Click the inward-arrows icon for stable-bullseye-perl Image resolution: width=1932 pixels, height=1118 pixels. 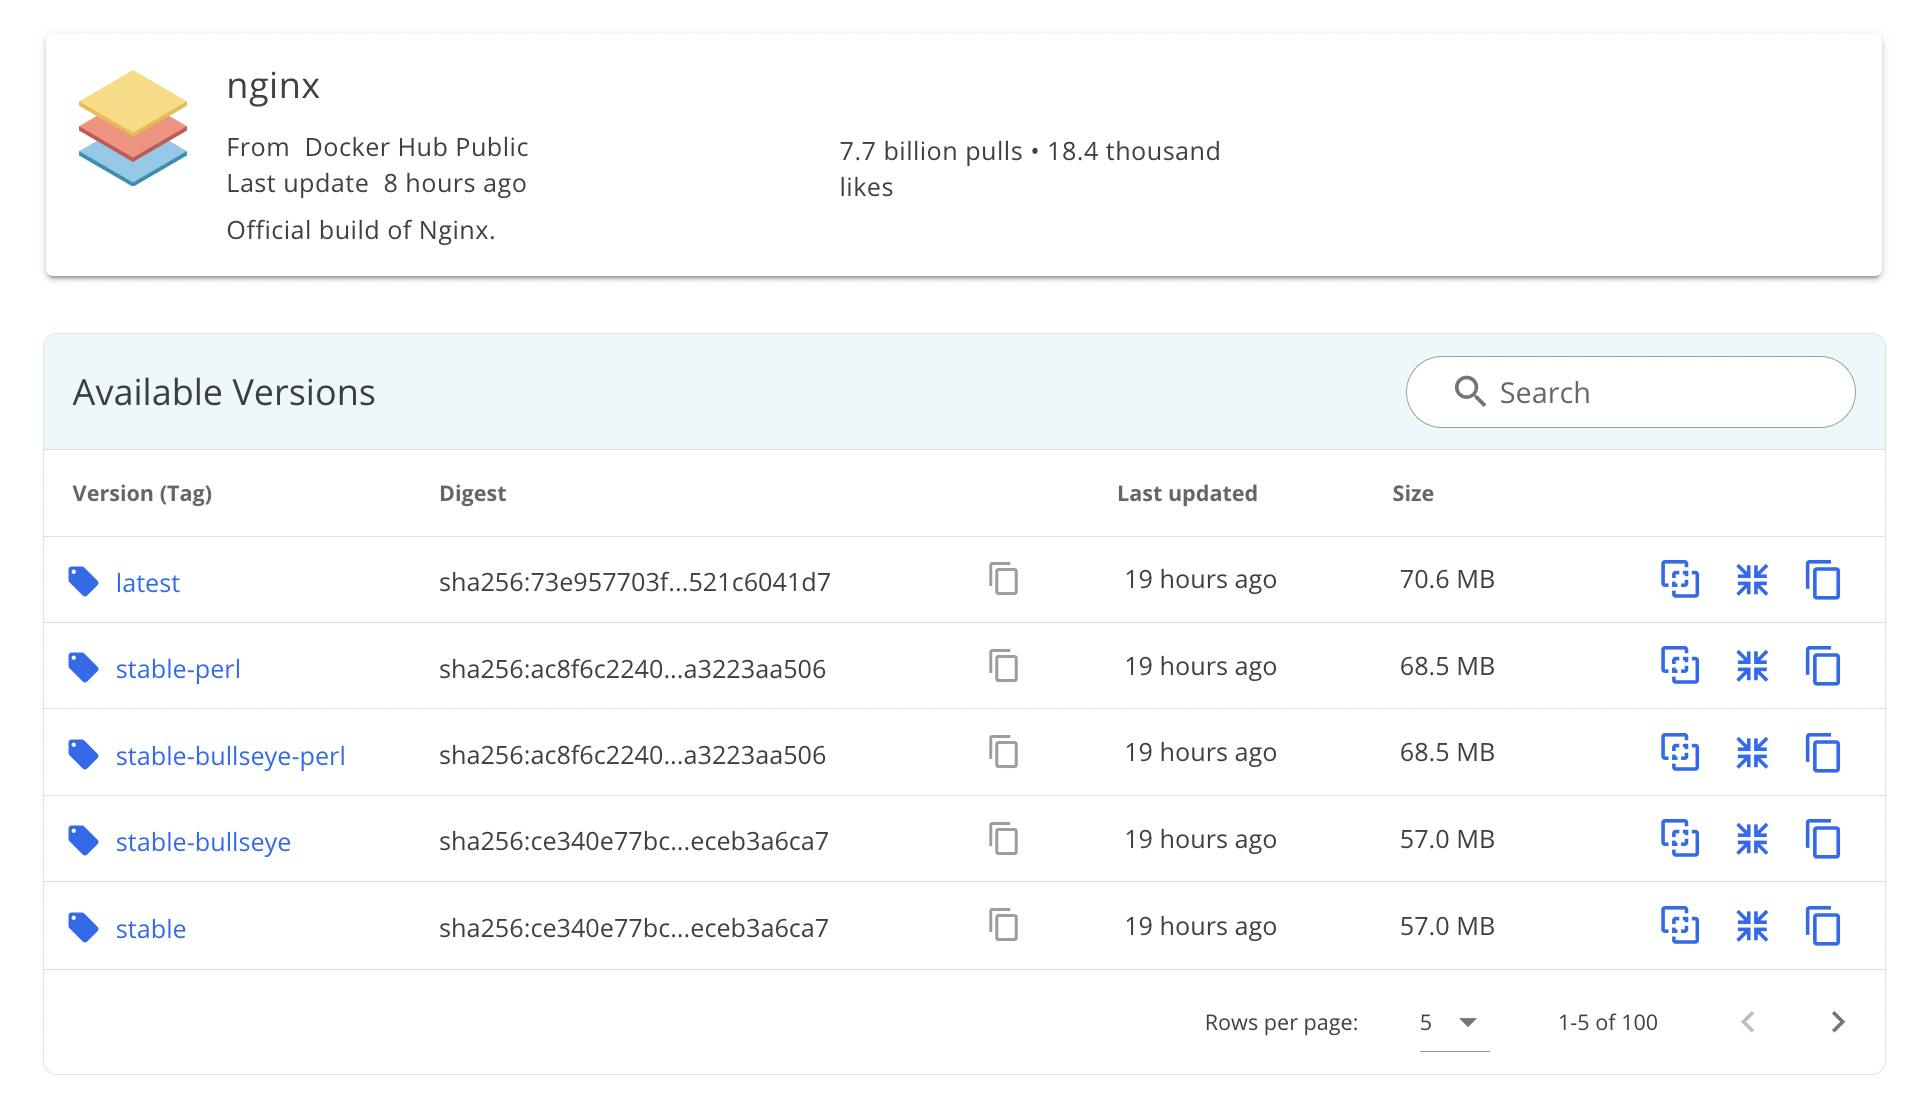(1752, 752)
